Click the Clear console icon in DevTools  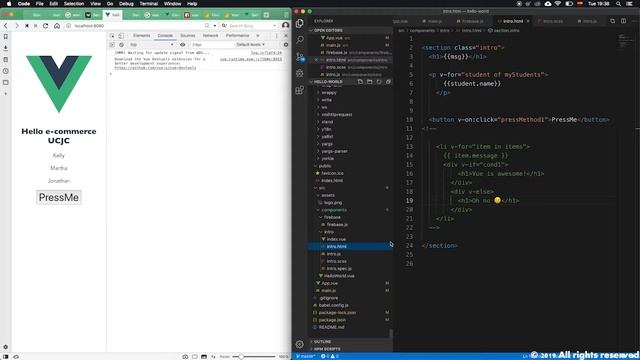121,45
